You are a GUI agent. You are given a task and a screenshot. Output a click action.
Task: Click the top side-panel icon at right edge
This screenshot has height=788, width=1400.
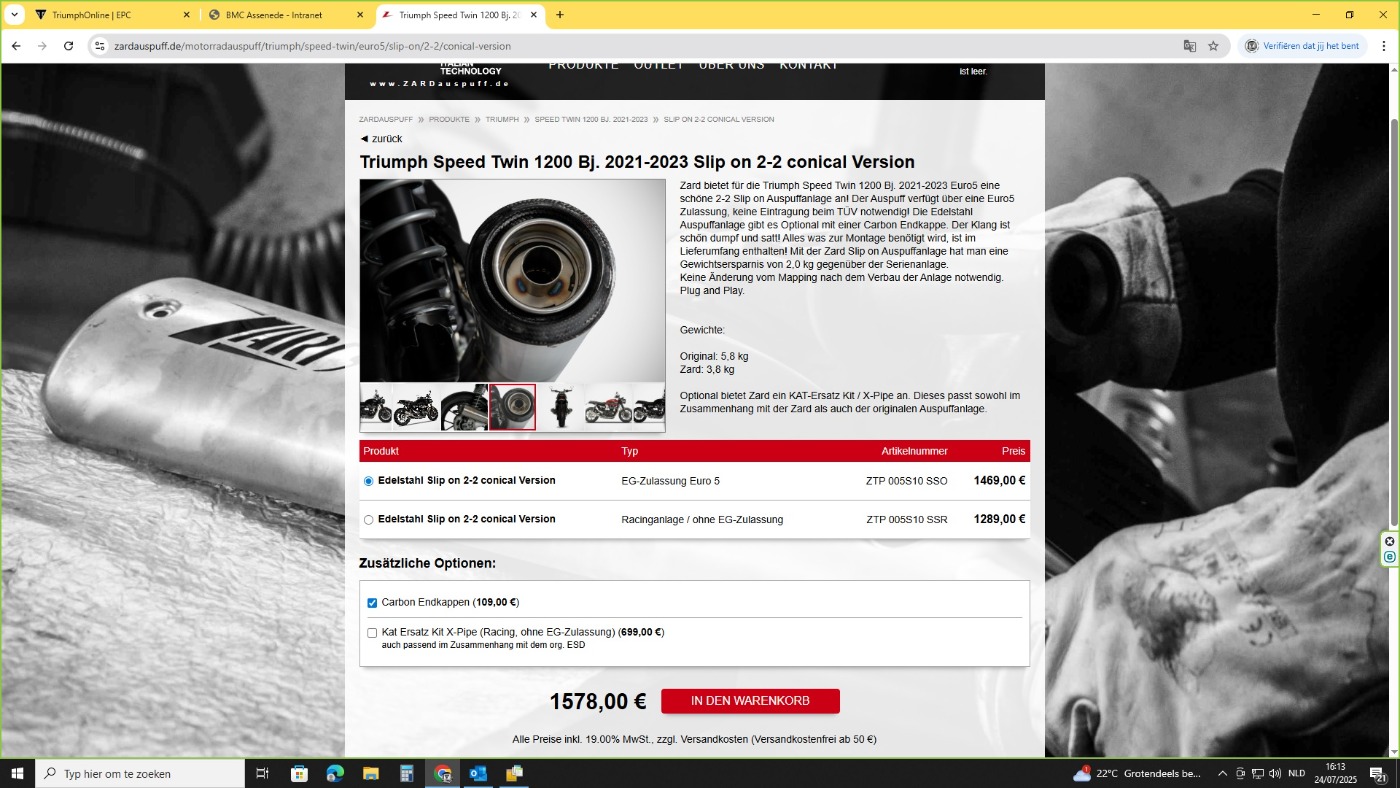coord(1390,541)
